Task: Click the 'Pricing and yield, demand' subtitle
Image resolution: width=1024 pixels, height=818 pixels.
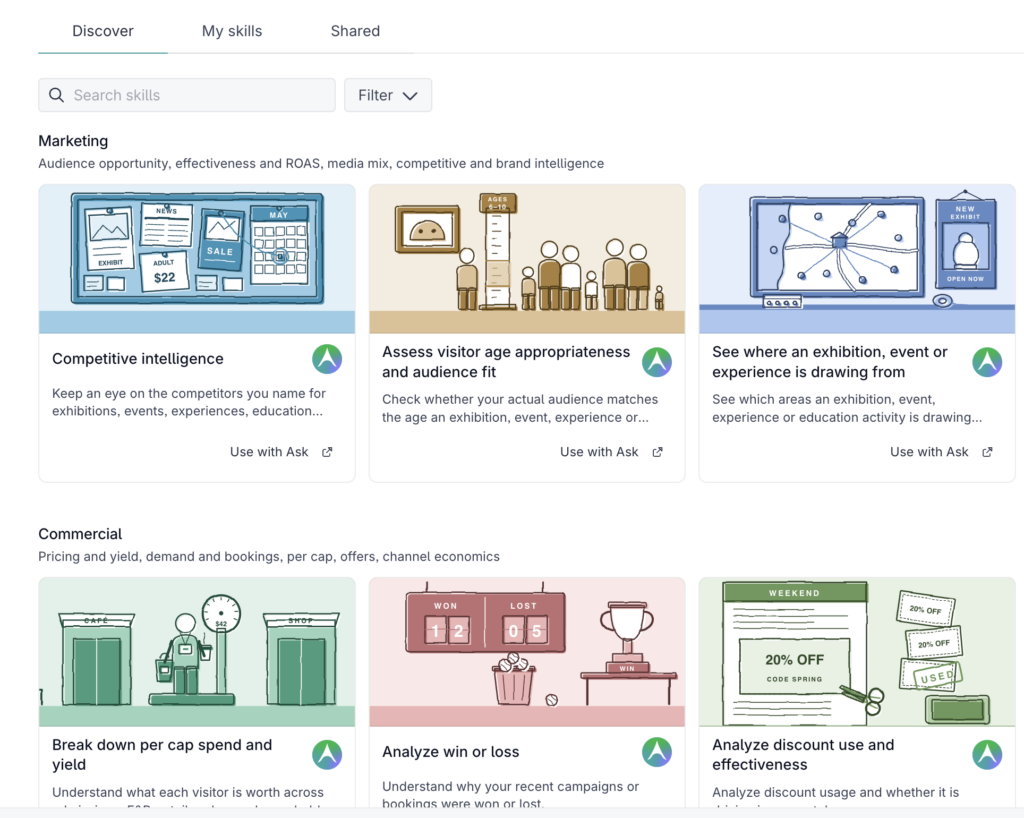Action: click(269, 556)
